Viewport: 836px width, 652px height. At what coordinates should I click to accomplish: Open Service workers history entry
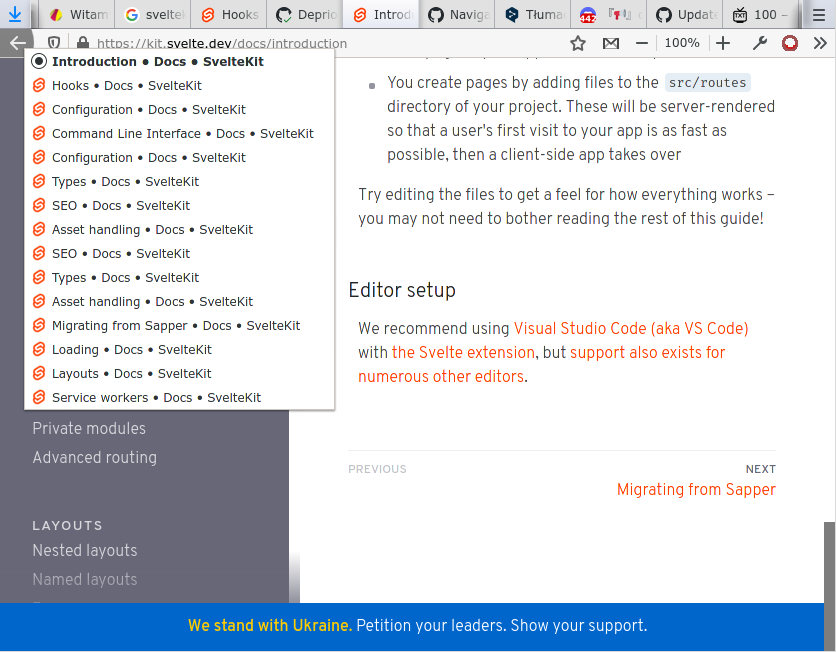179,398
